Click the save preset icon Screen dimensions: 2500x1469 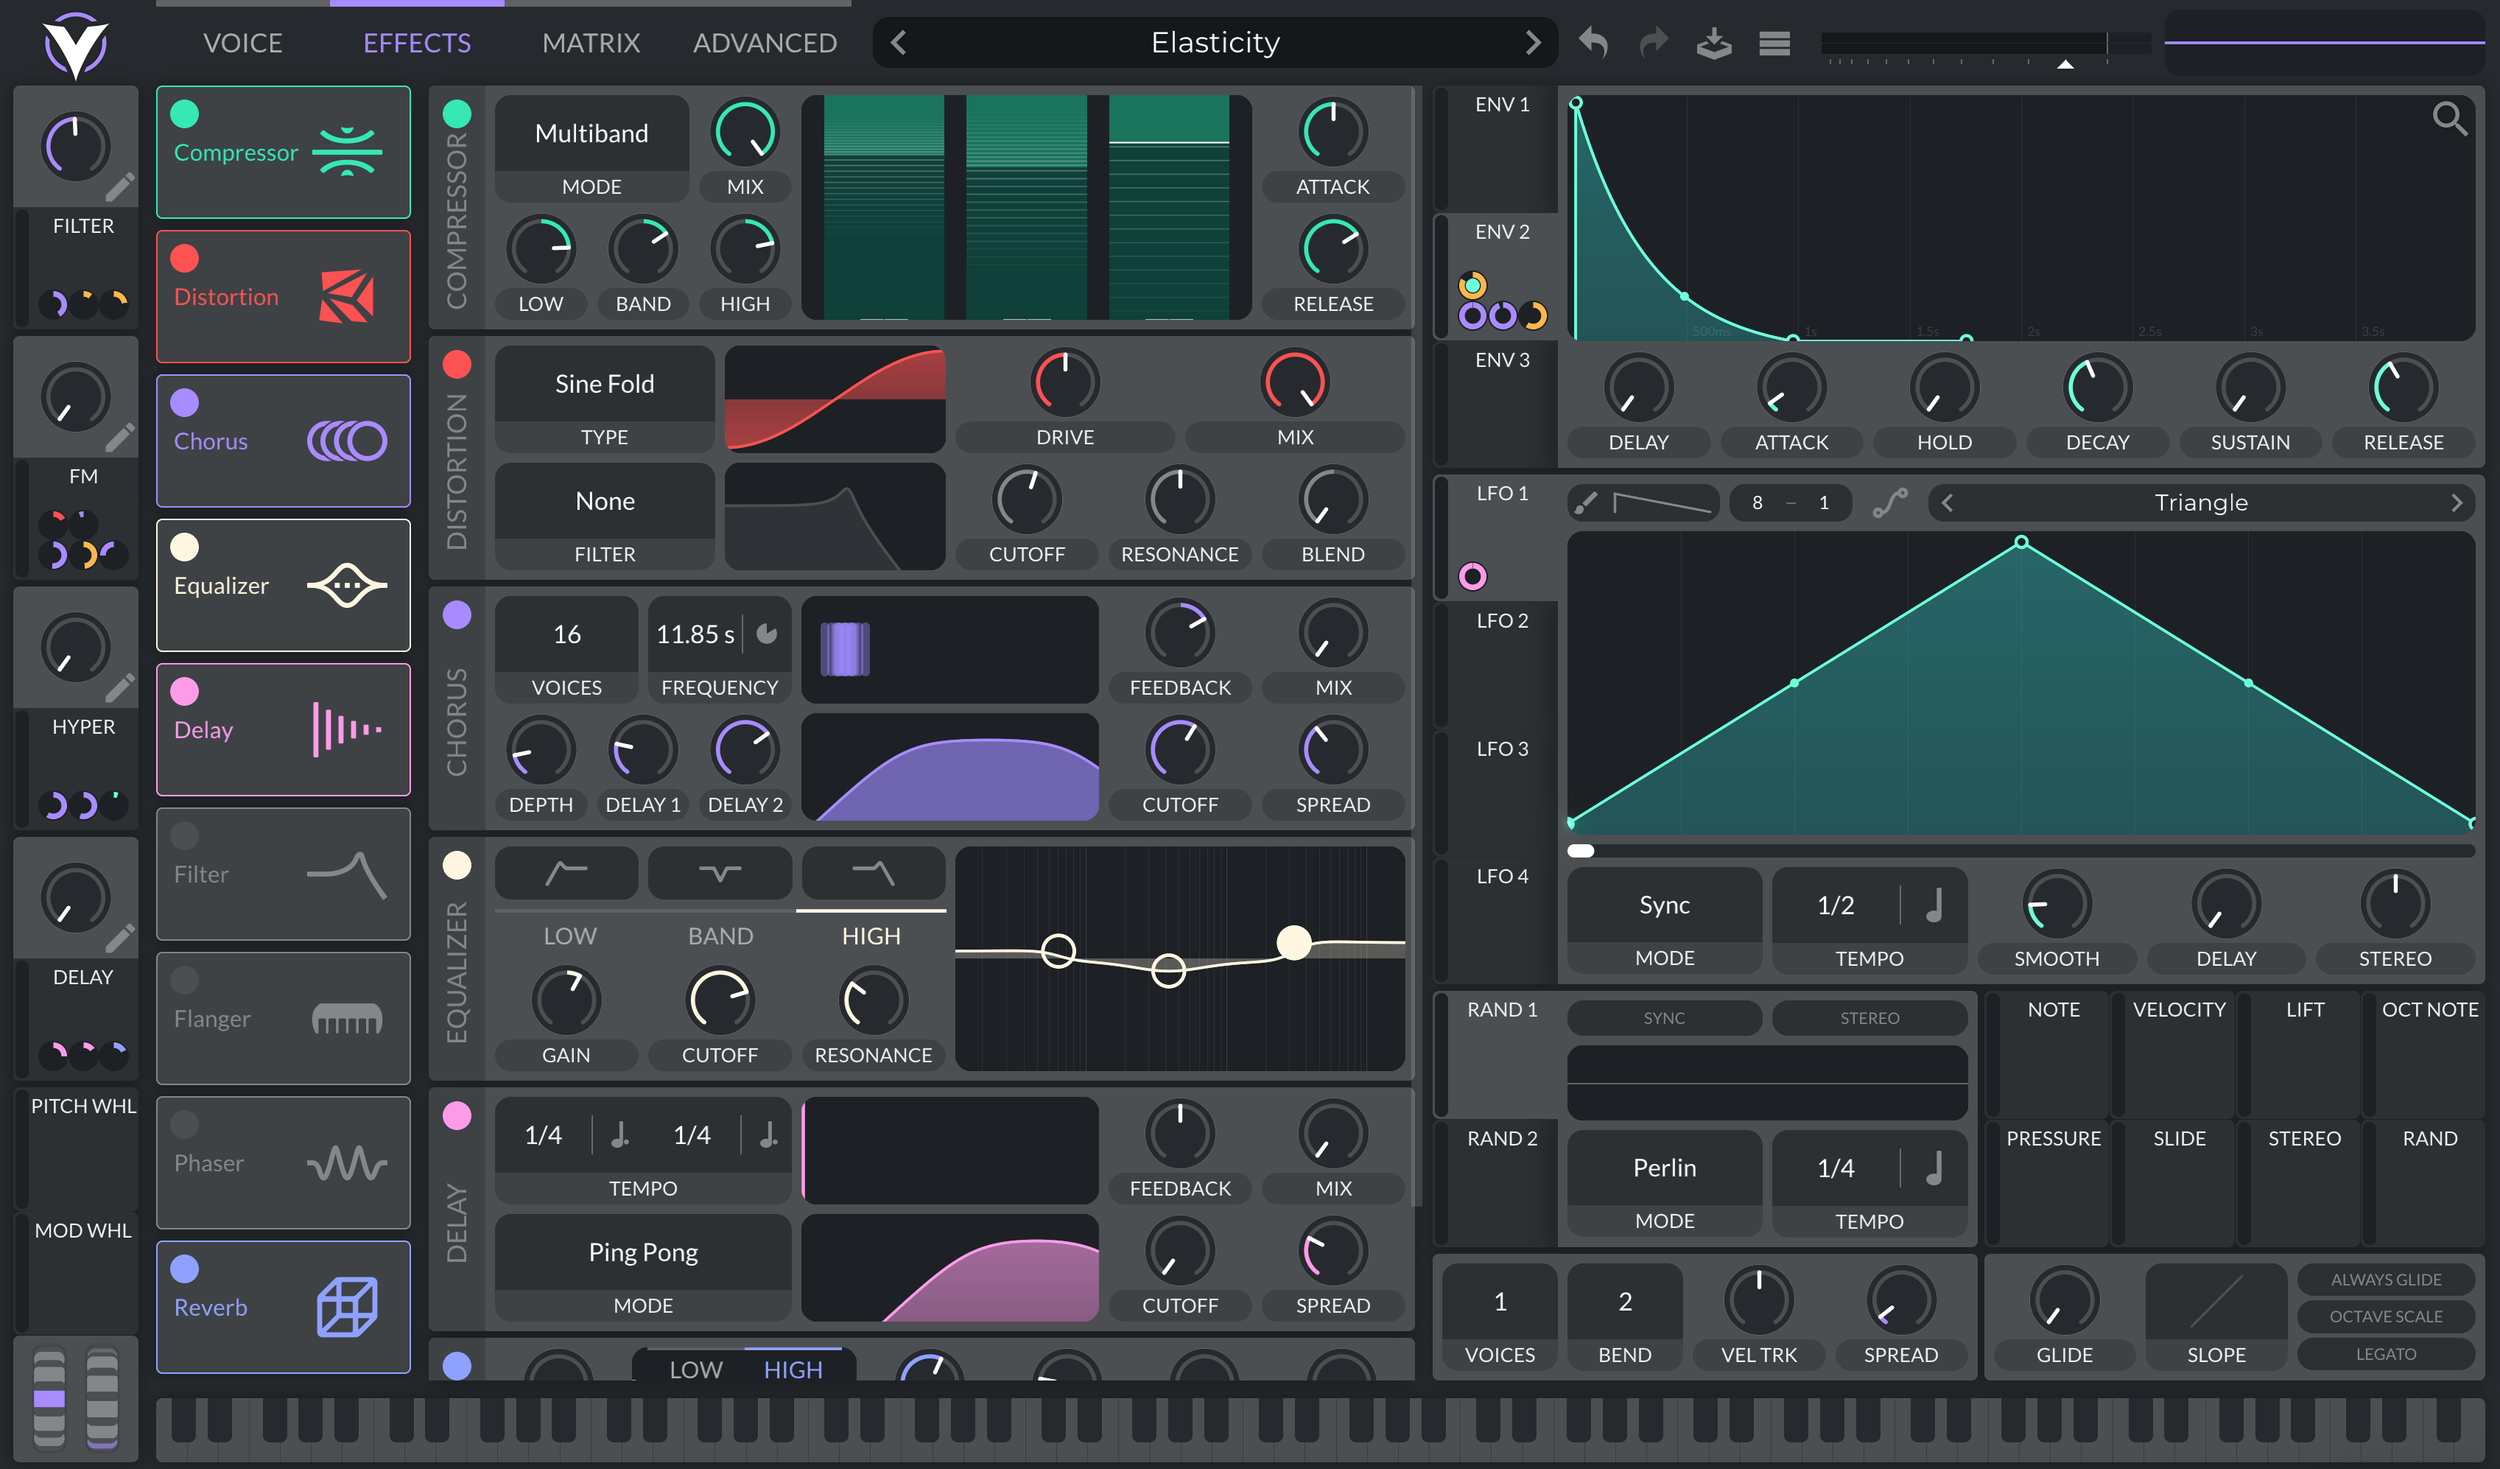(x=1714, y=43)
